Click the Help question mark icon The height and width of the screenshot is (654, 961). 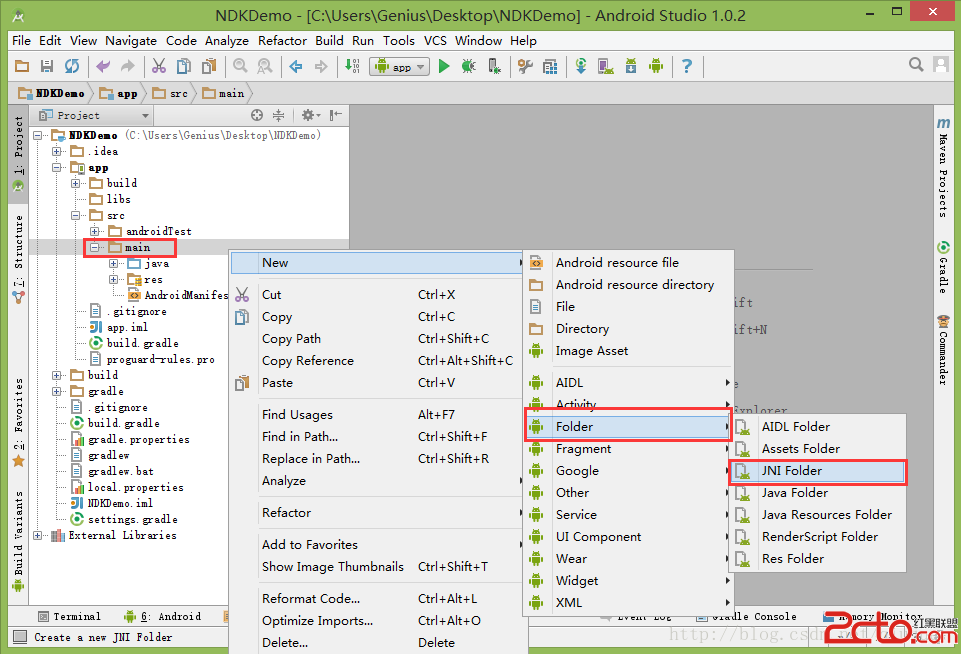pyautogui.click(x=687, y=67)
